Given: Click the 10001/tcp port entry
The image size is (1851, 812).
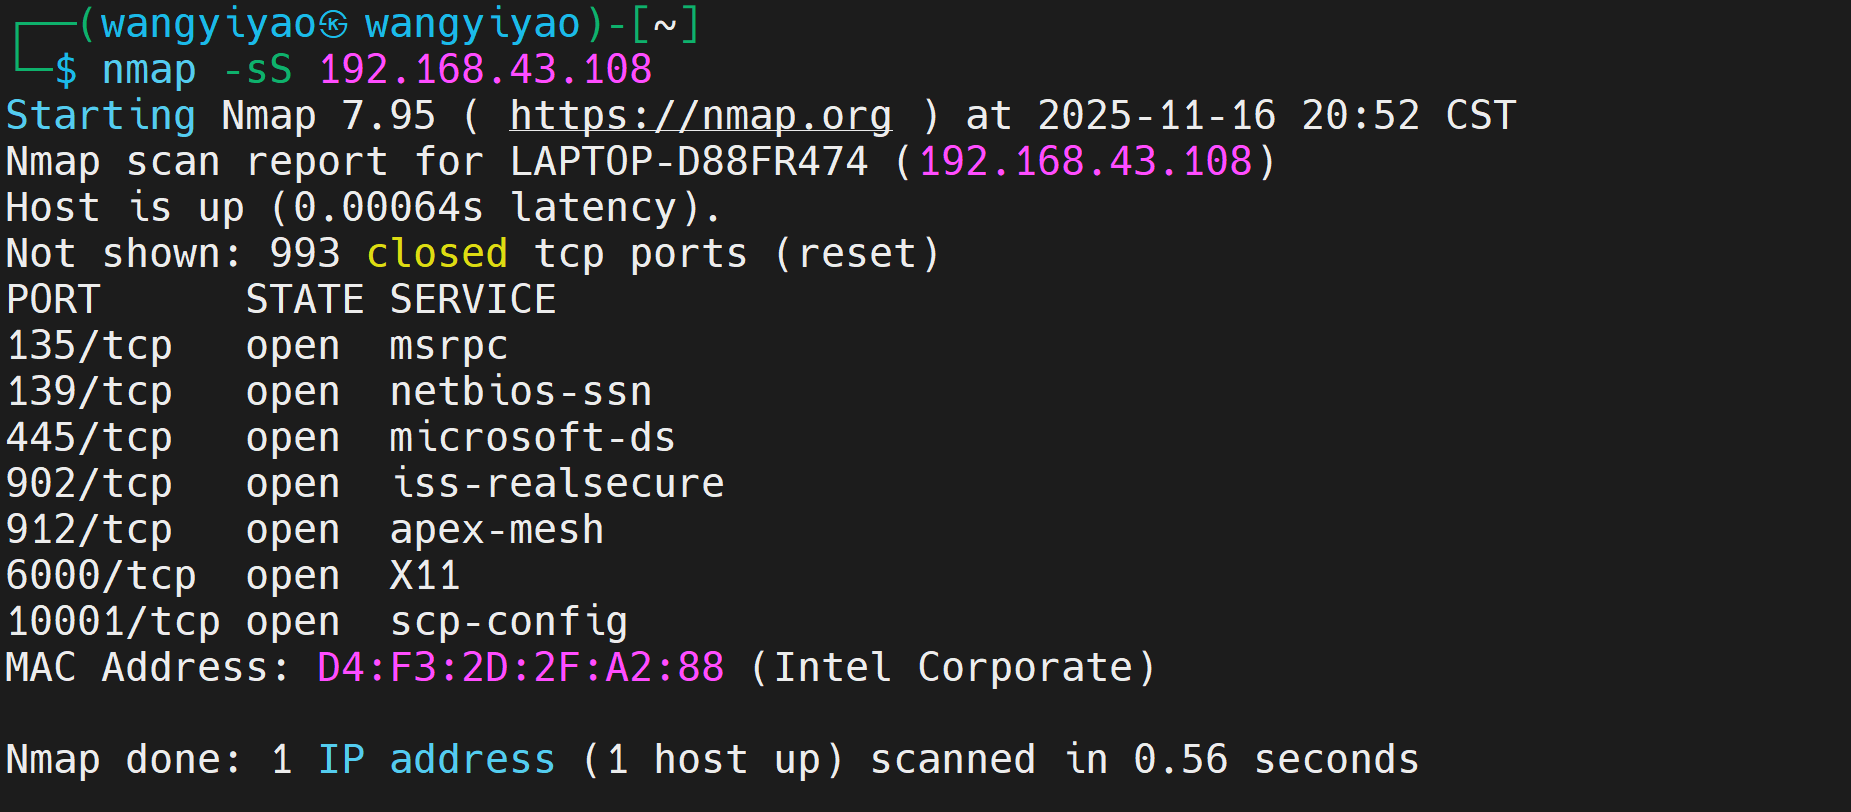Looking at the screenshot, I should 113,622.
